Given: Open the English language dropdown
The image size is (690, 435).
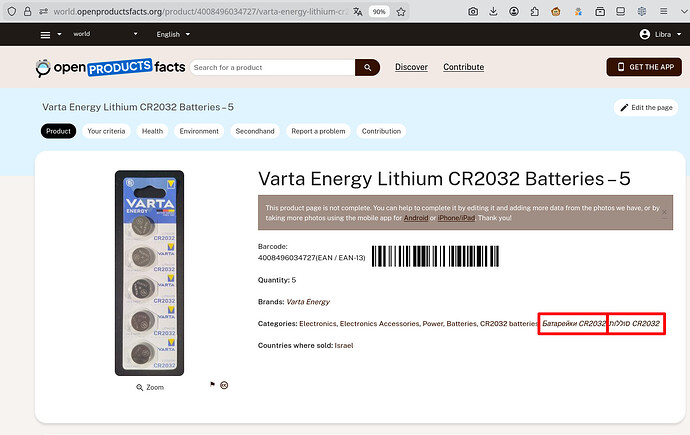Looking at the screenshot, I should (x=173, y=34).
